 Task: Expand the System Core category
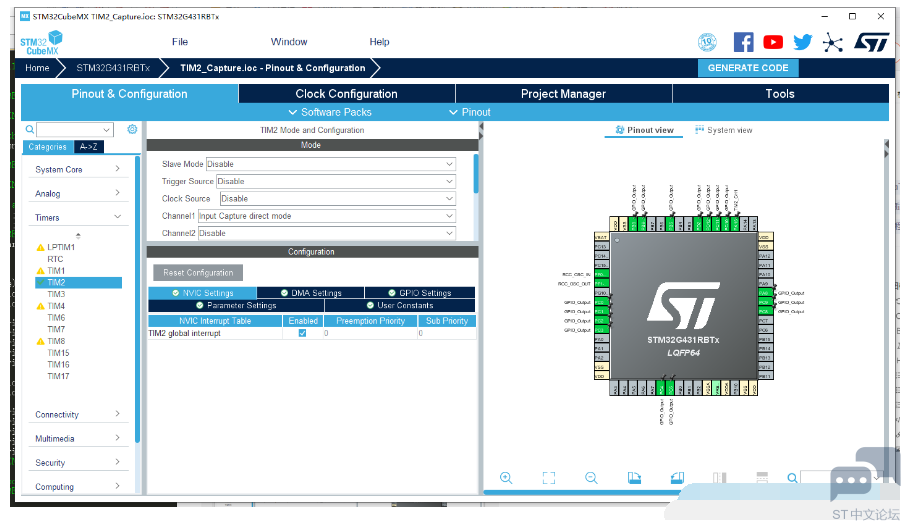coord(78,169)
